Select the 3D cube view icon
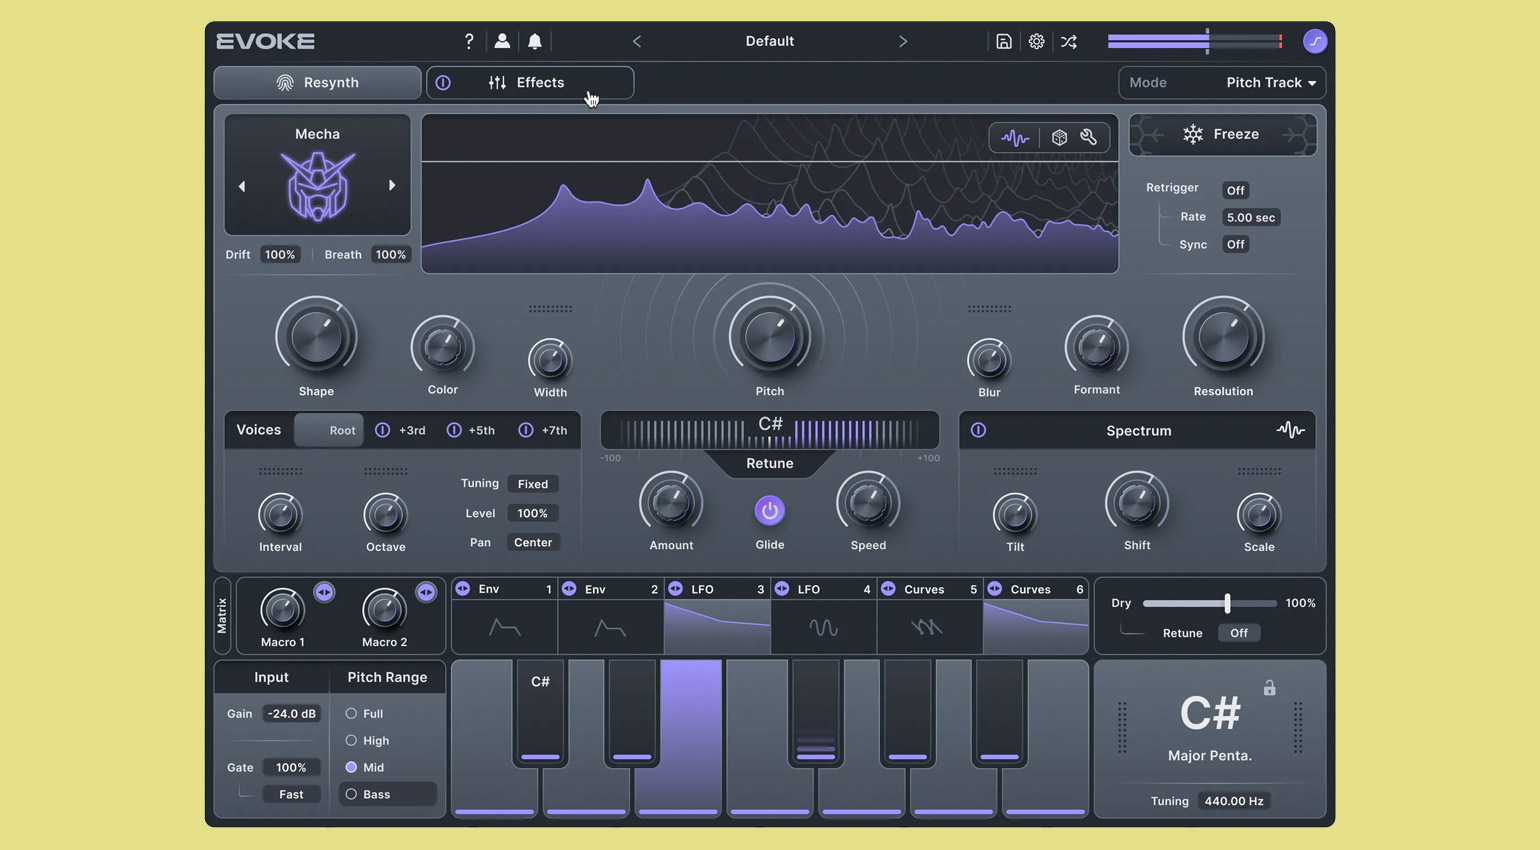 pyautogui.click(x=1059, y=138)
